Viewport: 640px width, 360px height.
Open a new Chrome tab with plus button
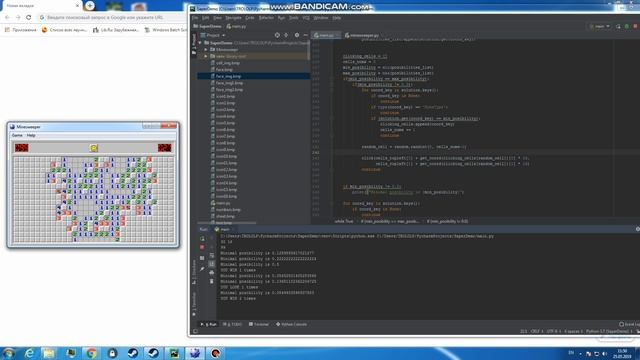(90, 6)
